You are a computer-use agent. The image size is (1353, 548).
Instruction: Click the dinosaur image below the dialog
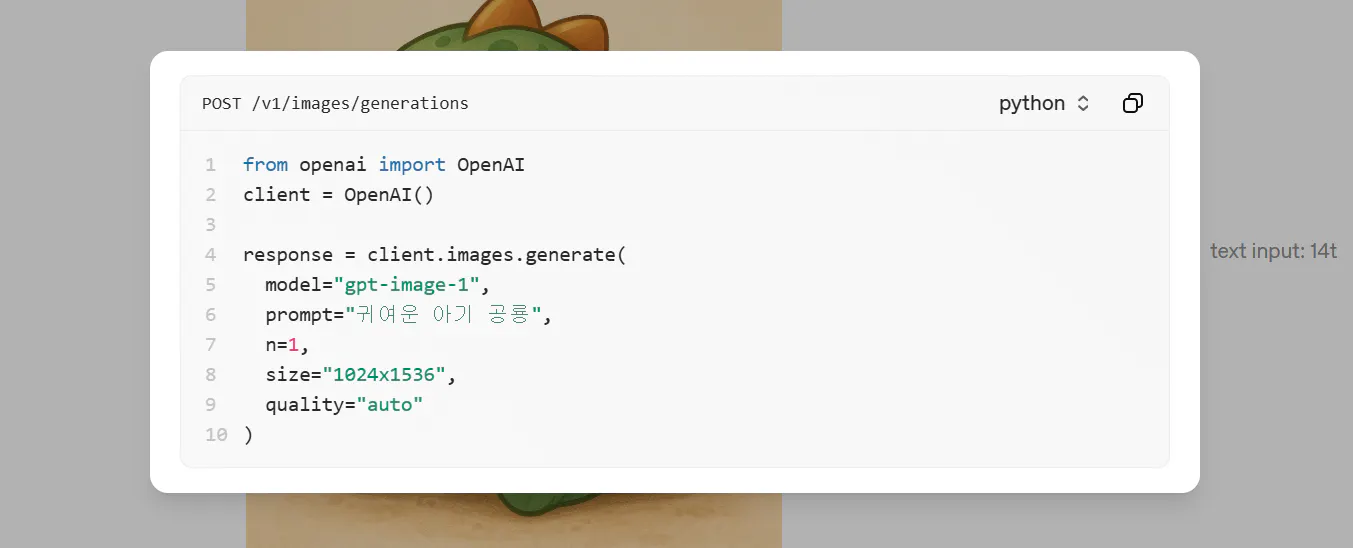click(514, 520)
